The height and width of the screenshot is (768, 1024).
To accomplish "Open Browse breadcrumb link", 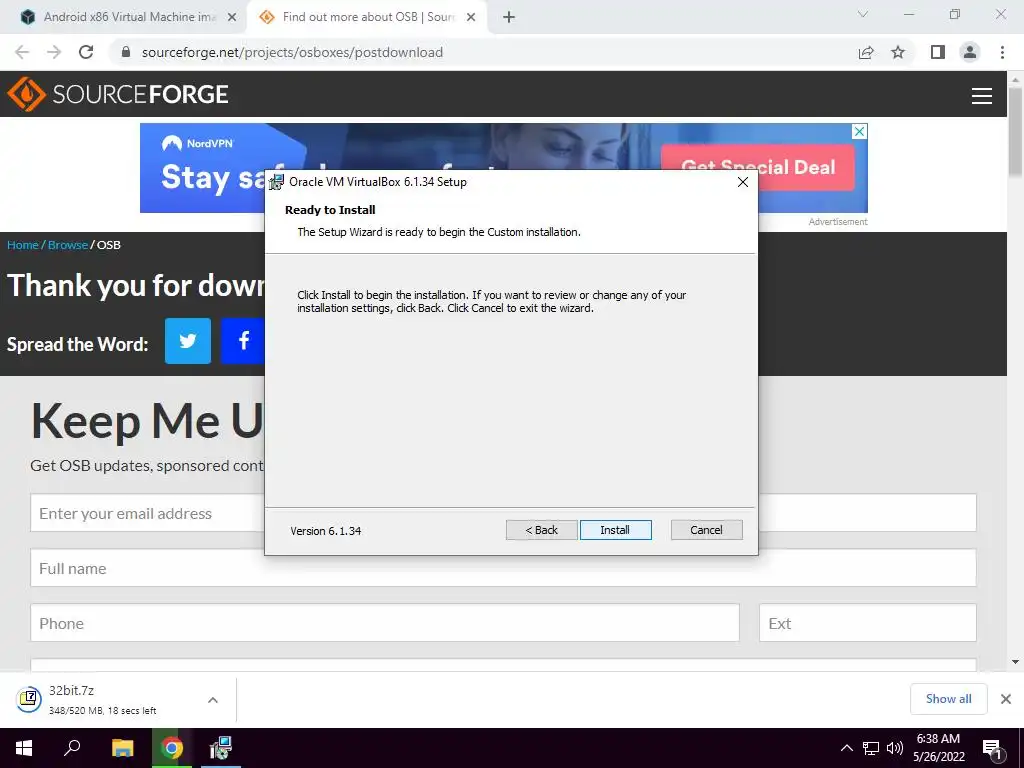I will pyautogui.click(x=68, y=245).
